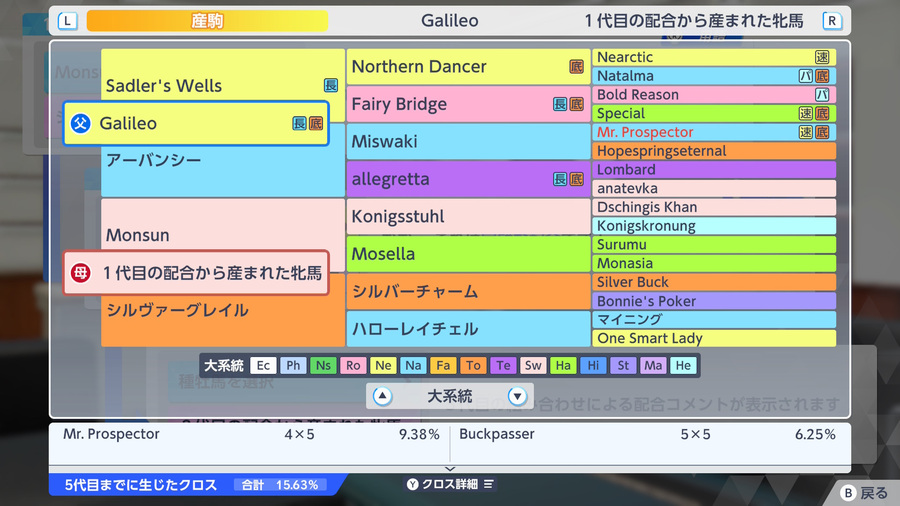Click the Ns lineage color swatch
The image size is (900, 506).
[323, 365]
